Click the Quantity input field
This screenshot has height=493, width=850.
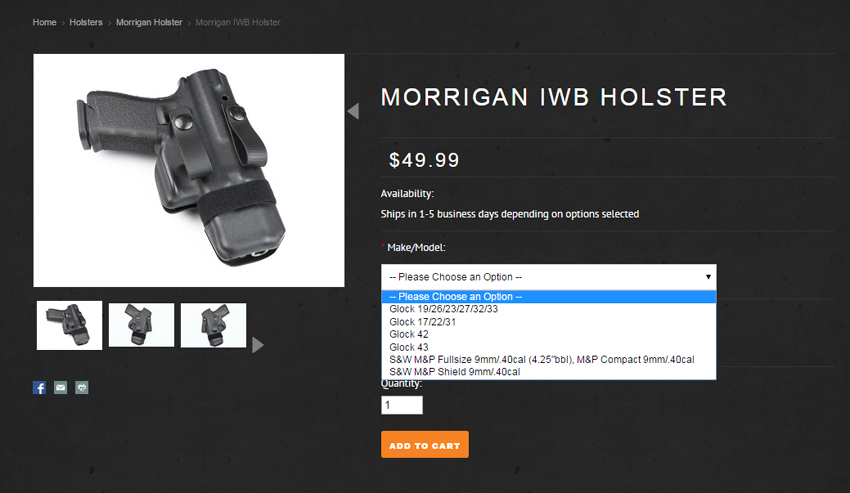(402, 405)
